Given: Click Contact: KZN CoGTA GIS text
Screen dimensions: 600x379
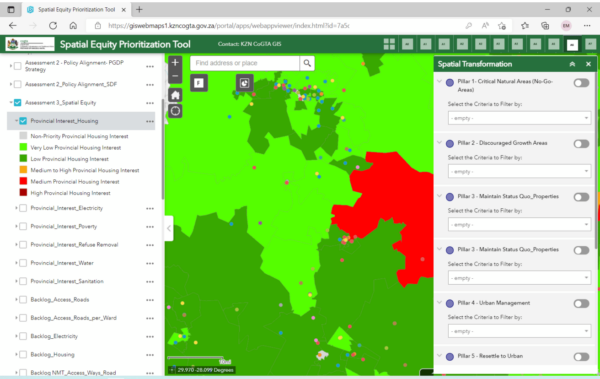Looking at the screenshot, I should (249, 44).
